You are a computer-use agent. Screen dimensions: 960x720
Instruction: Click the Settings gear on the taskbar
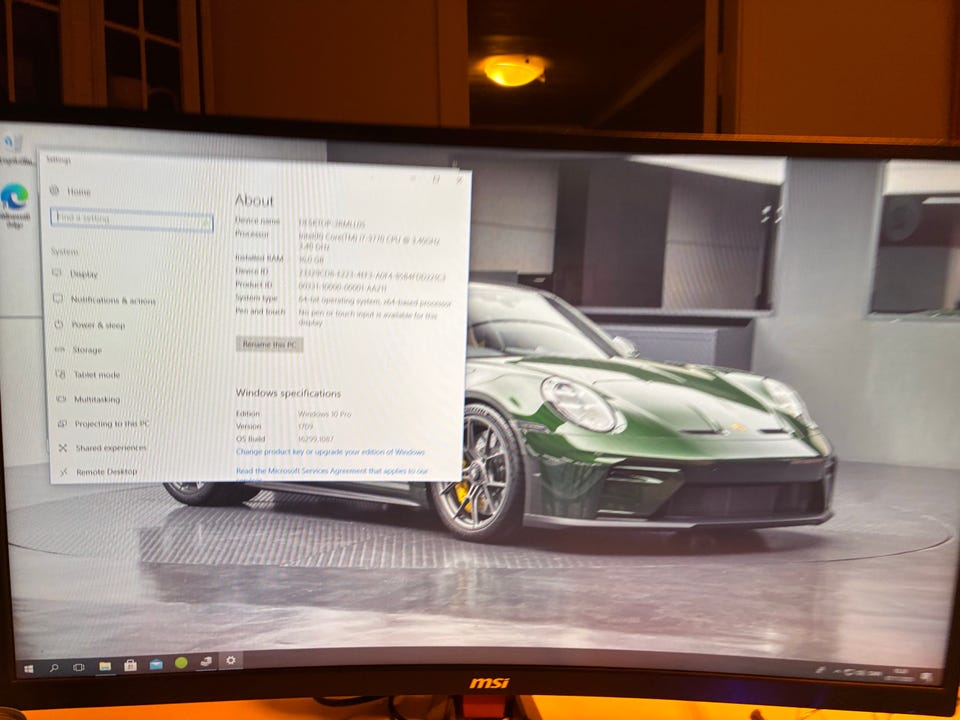pos(231,660)
